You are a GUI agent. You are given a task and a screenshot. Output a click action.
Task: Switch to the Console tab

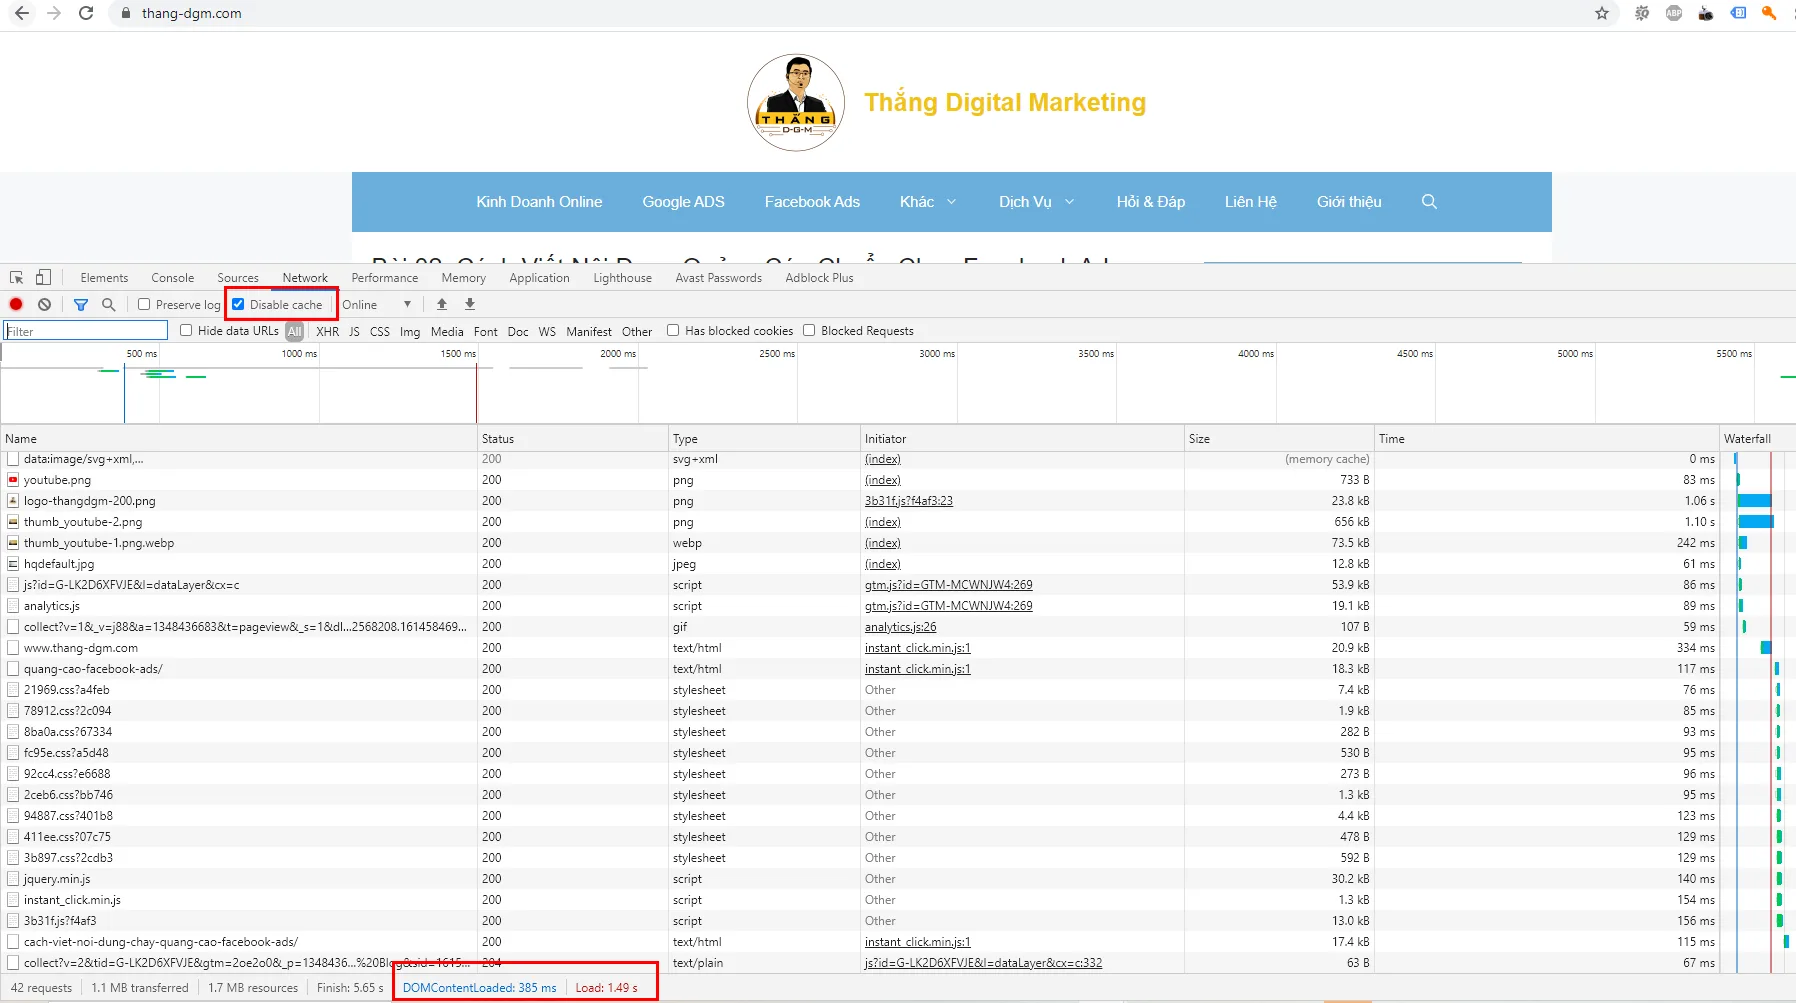click(173, 278)
